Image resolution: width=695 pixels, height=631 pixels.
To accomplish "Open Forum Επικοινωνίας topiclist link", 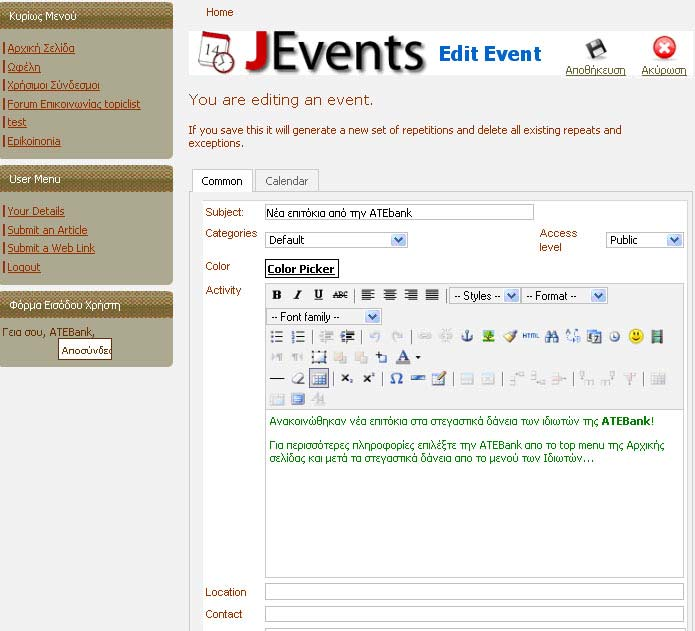I will pyautogui.click(x=74, y=104).
